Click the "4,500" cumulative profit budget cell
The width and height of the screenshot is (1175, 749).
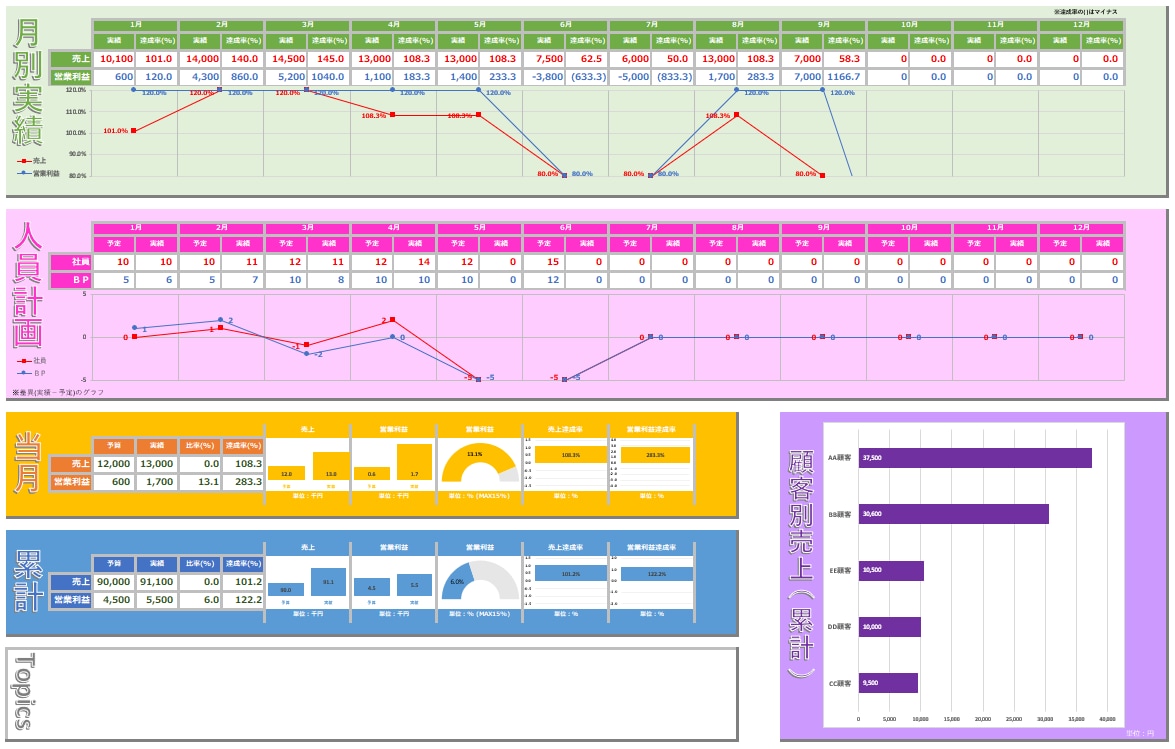[114, 599]
